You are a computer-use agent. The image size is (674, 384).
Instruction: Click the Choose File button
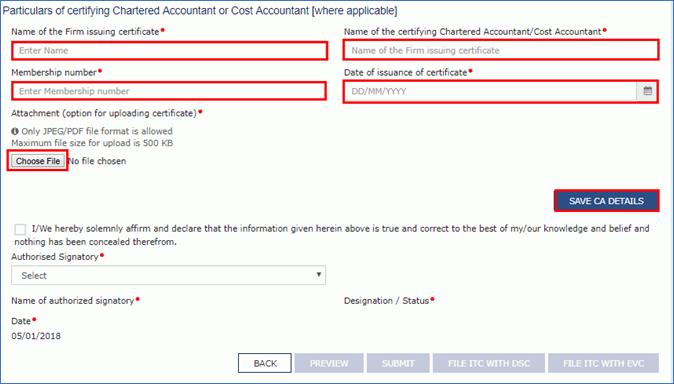click(x=38, y=161)
